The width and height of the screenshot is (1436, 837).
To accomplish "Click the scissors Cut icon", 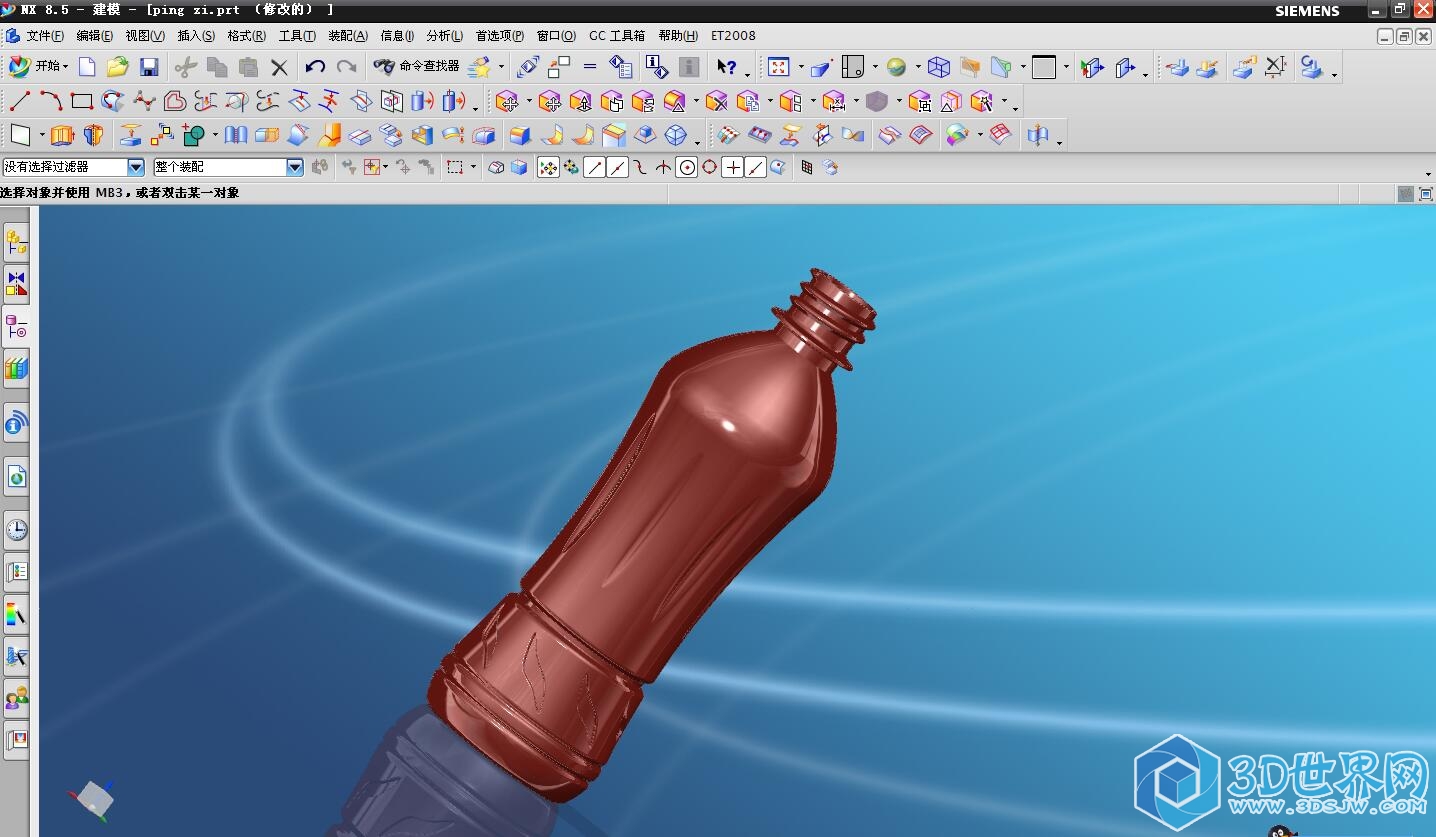I will [x=185, y=67].
